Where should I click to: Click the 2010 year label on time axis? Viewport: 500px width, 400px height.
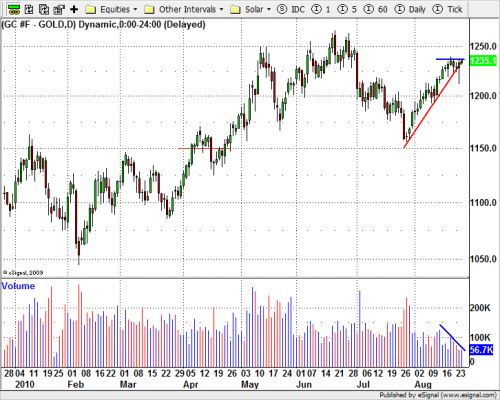click(25, 384)
